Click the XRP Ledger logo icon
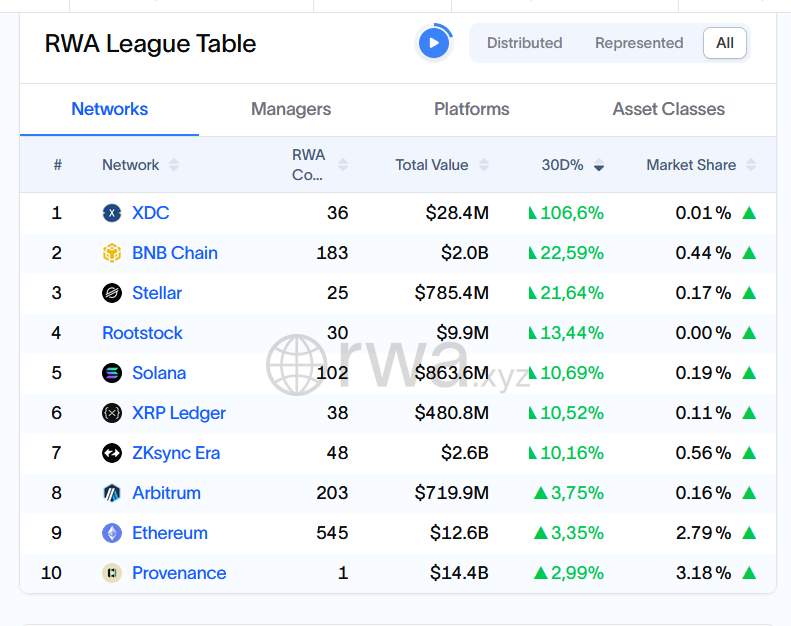 click(x=112, y=413)
